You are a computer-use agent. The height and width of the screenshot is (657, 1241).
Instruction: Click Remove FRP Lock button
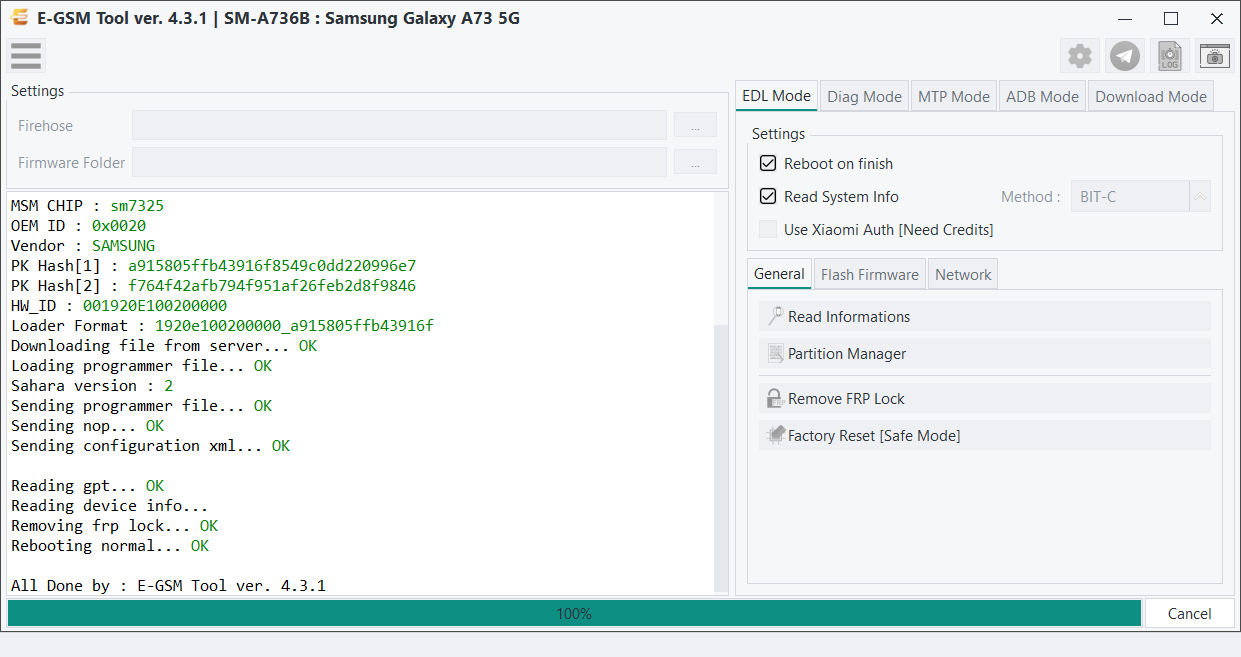click(x=984, y=398)
